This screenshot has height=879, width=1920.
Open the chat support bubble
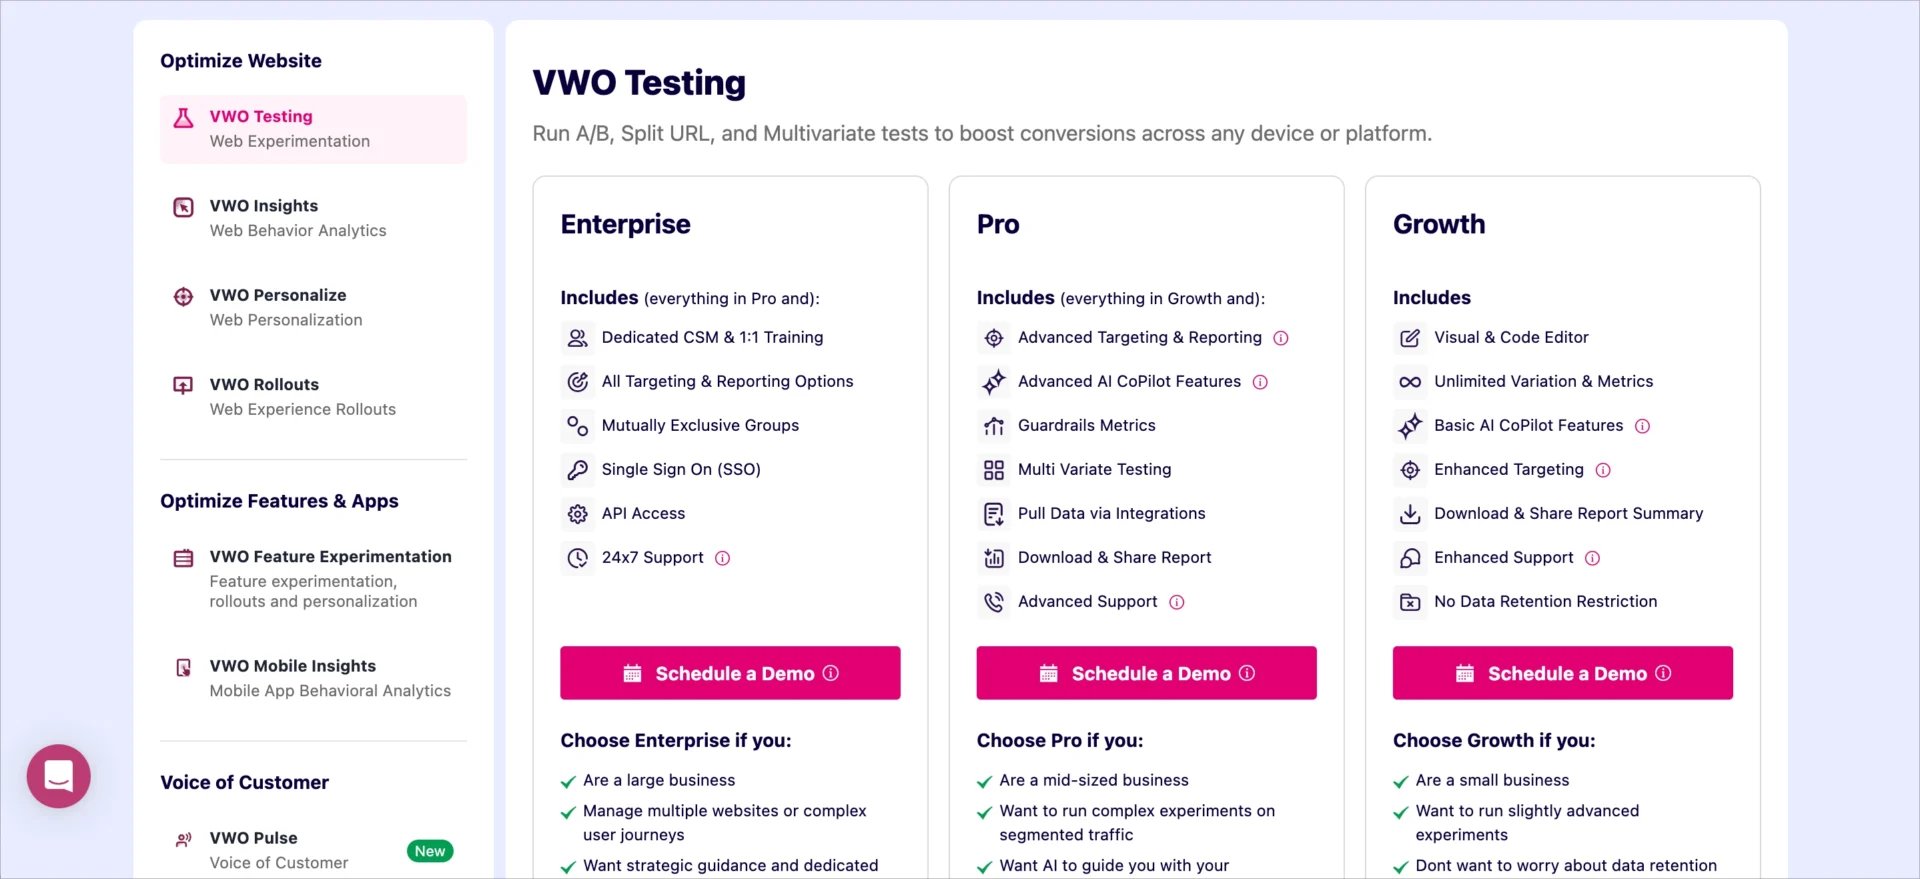tap(58, 776)
